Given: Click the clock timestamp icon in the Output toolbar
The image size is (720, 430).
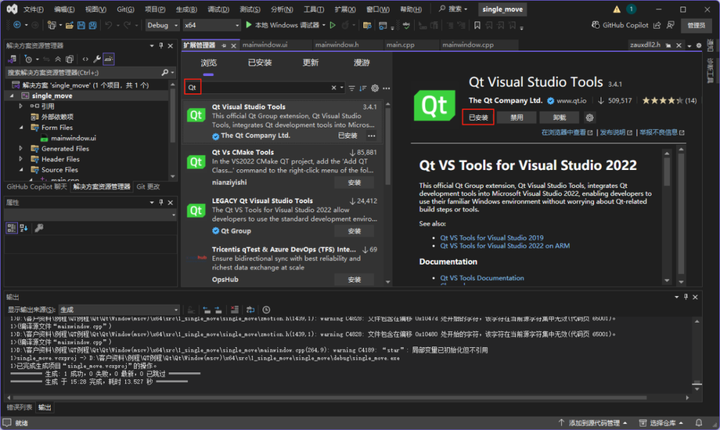Looking at the screenshot, I should pyautogui.click(x=266, y=310).
